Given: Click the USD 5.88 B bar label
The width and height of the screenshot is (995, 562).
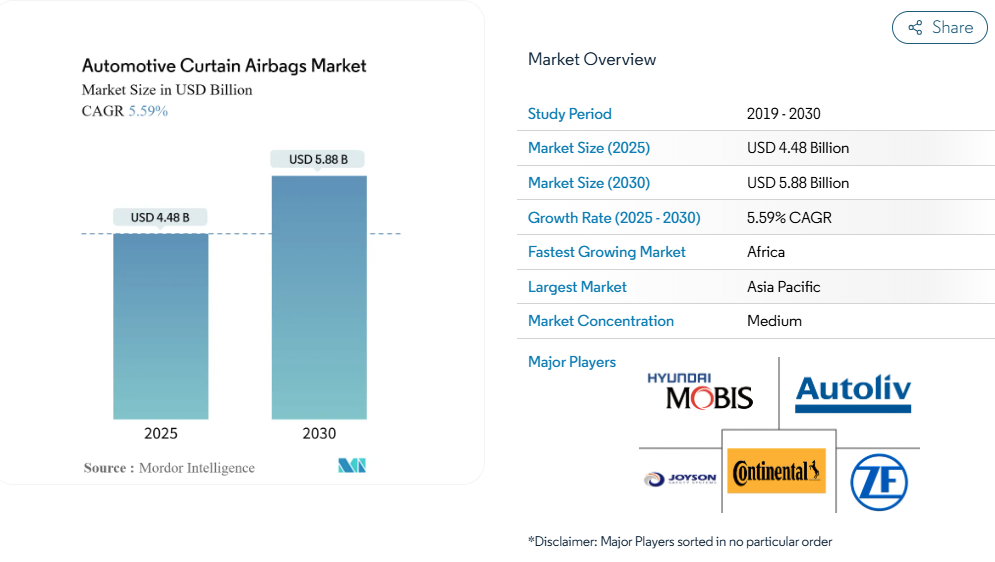Looking at the screenshot, I should [318, 159].
